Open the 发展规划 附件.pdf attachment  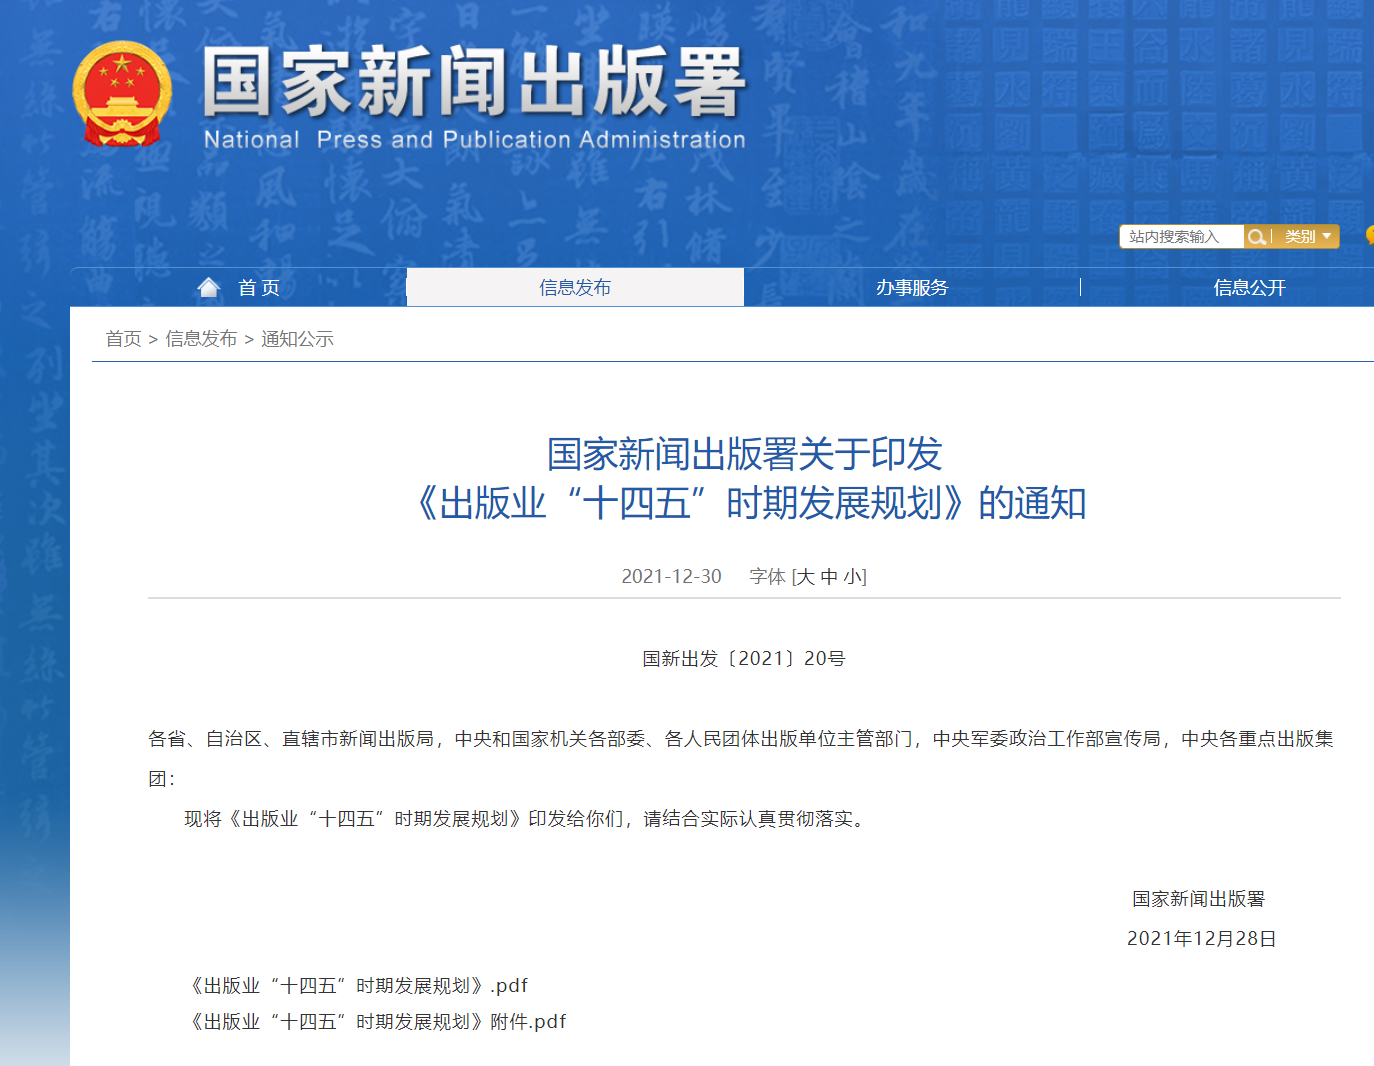377,1022
